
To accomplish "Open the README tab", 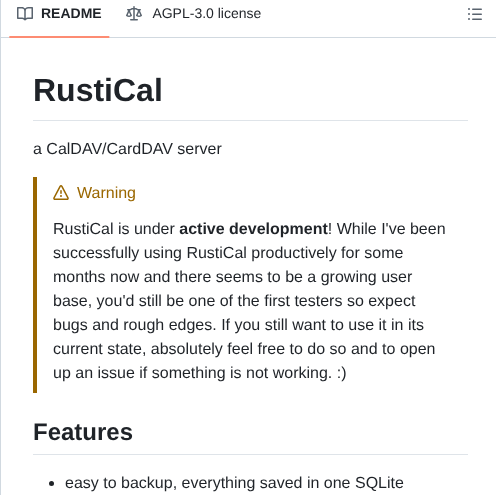I will pos(59,14).
